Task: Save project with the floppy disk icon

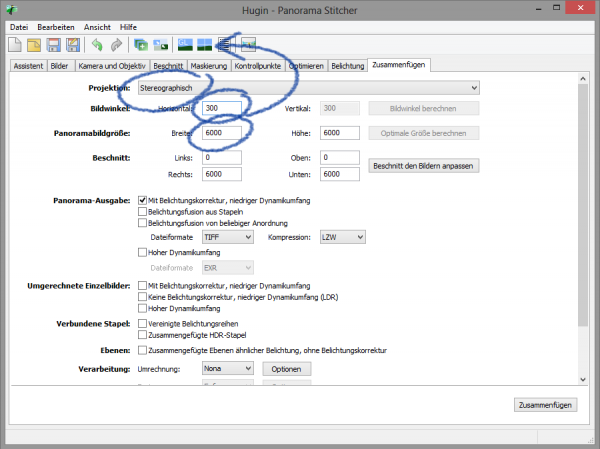Action: coord(54,45)
